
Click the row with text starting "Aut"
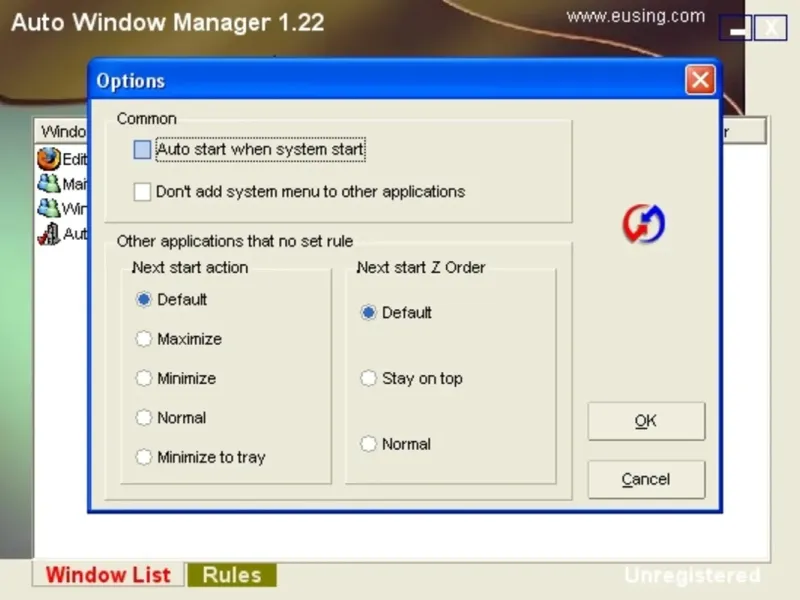(62, 234)
